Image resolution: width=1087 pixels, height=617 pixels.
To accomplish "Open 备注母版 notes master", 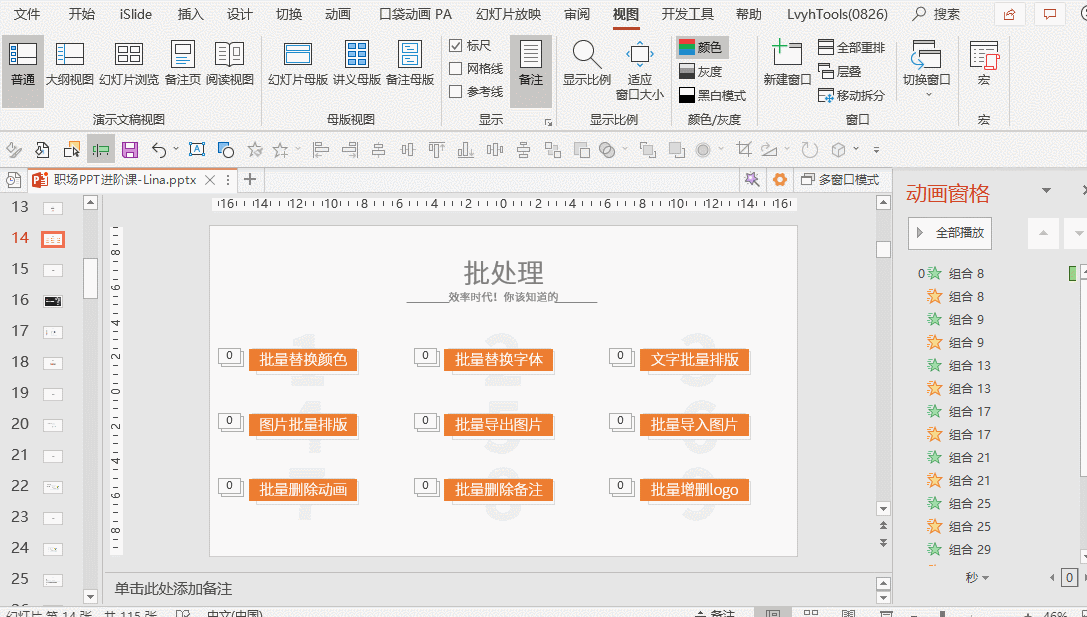I will 410,64.
